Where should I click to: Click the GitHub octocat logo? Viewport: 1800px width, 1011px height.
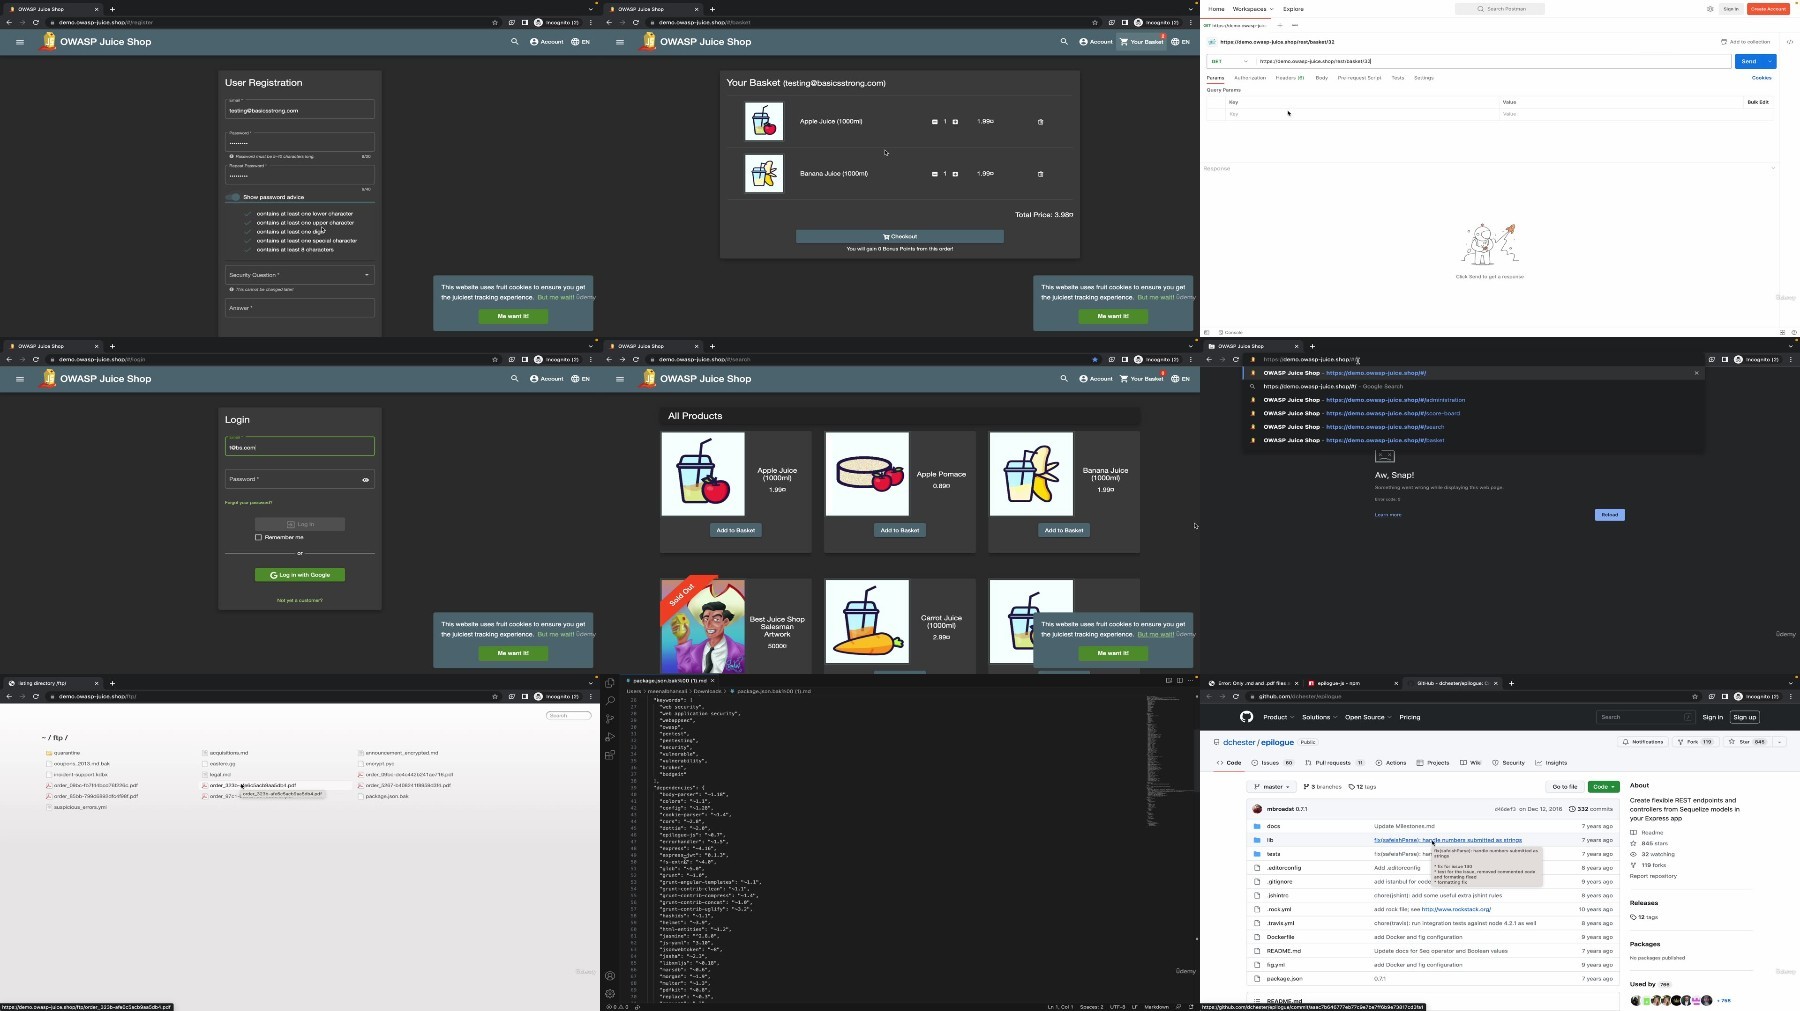1246,717
